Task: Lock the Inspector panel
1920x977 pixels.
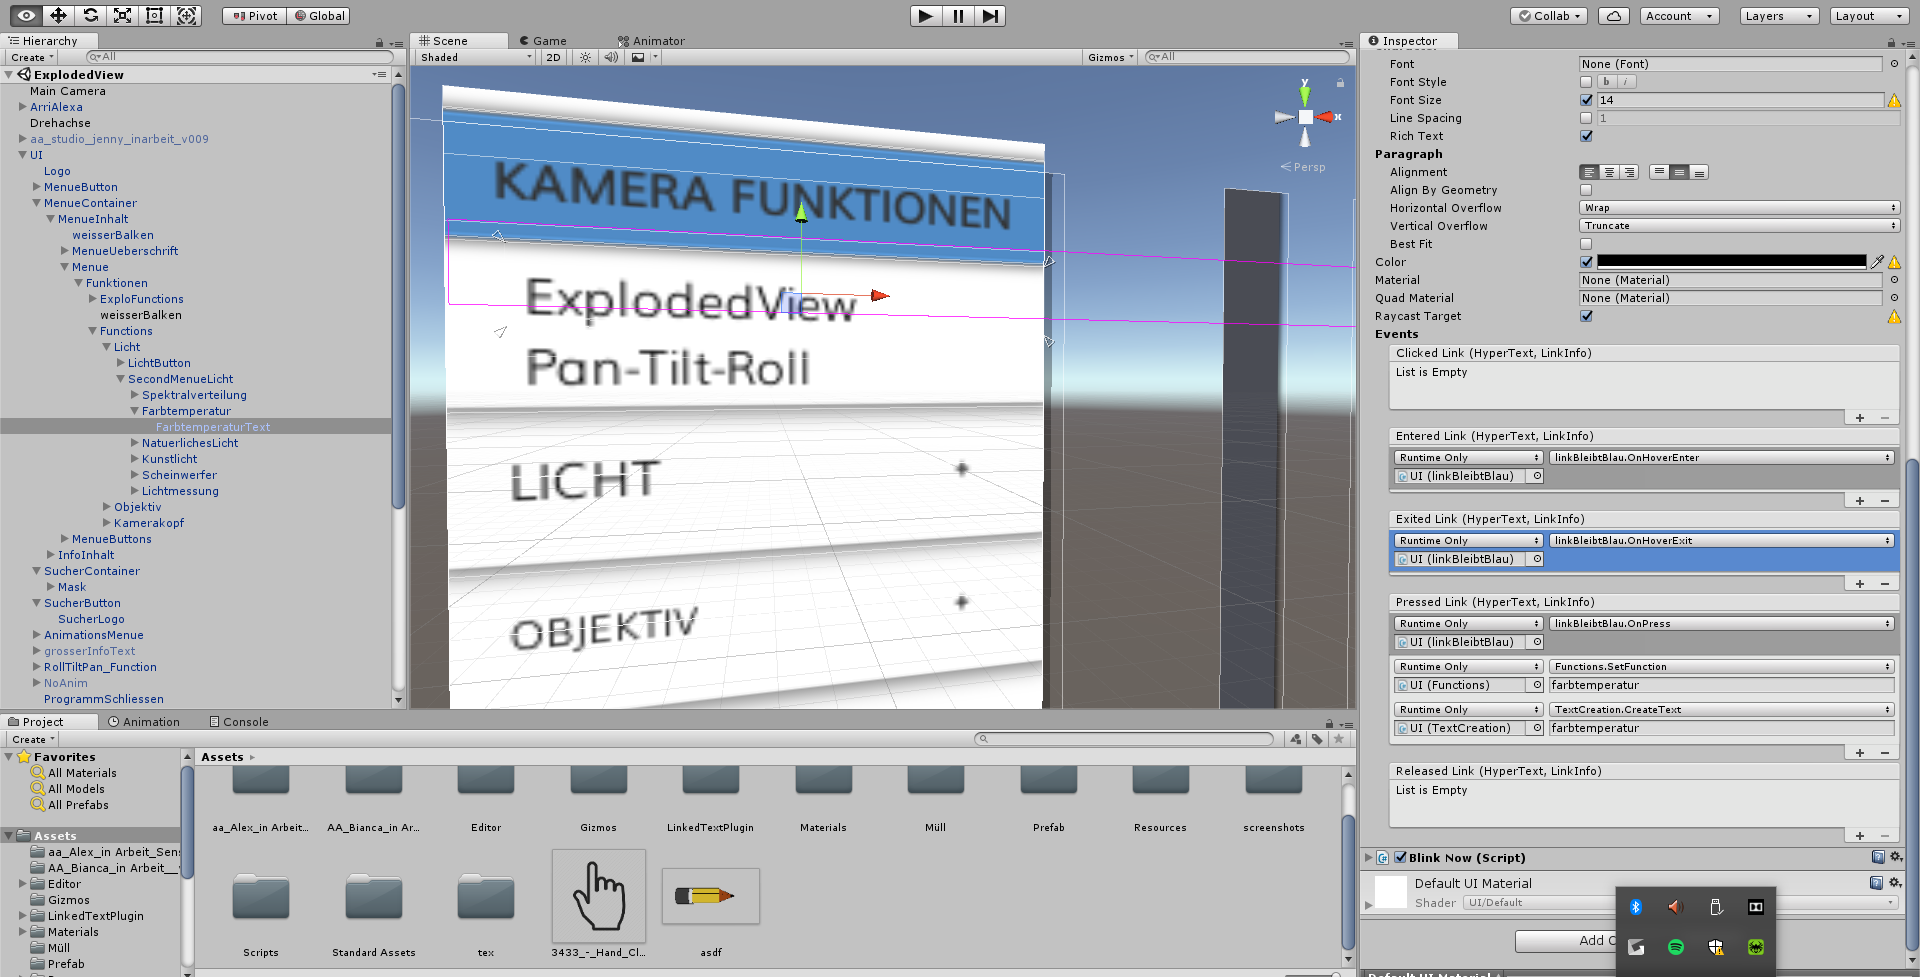Action: [1891, 43]
